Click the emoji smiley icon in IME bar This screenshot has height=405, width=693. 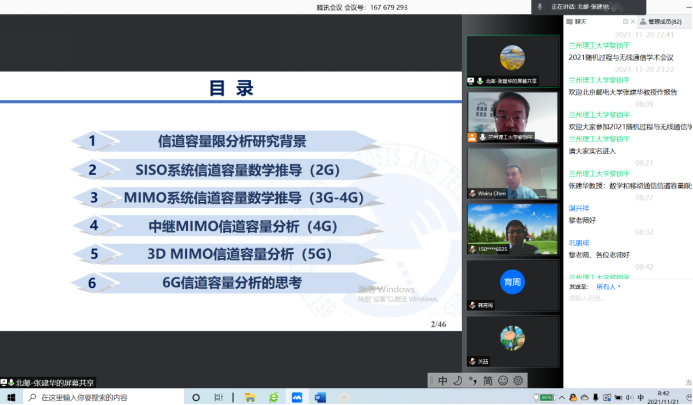503,381
